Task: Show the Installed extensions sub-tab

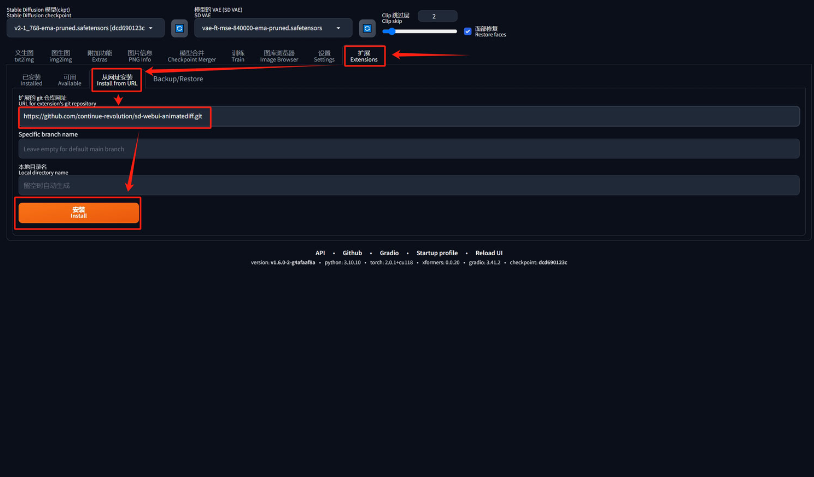Action: point(32,79)
